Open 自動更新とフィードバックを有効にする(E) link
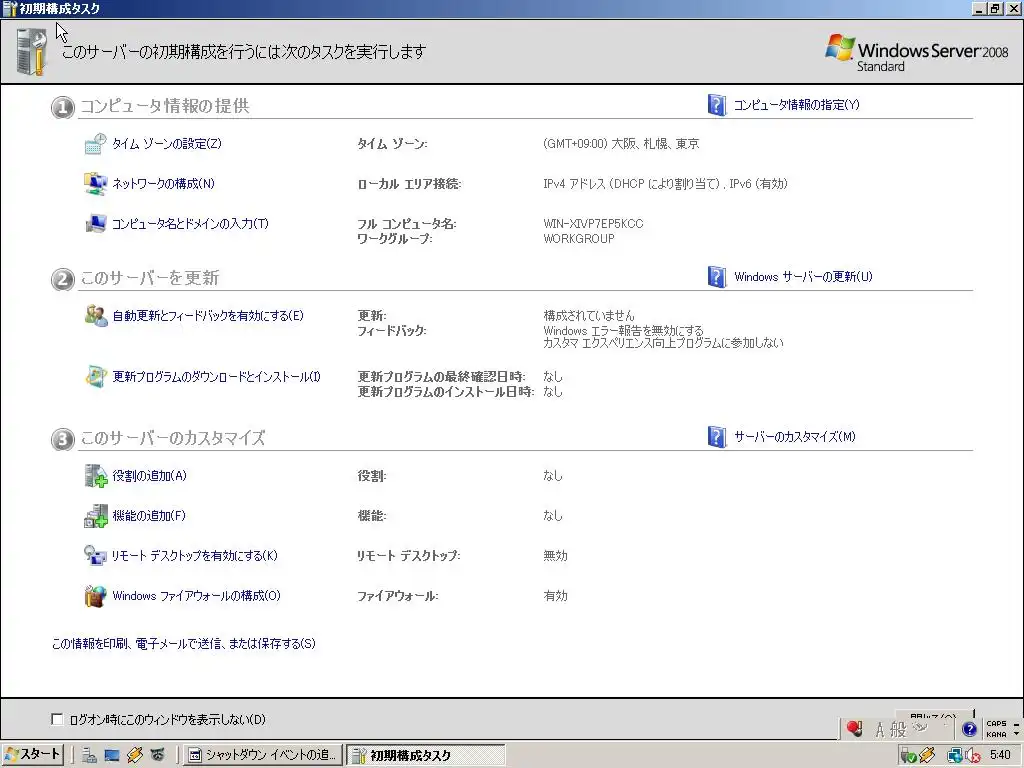 click(x=208, y=315)
